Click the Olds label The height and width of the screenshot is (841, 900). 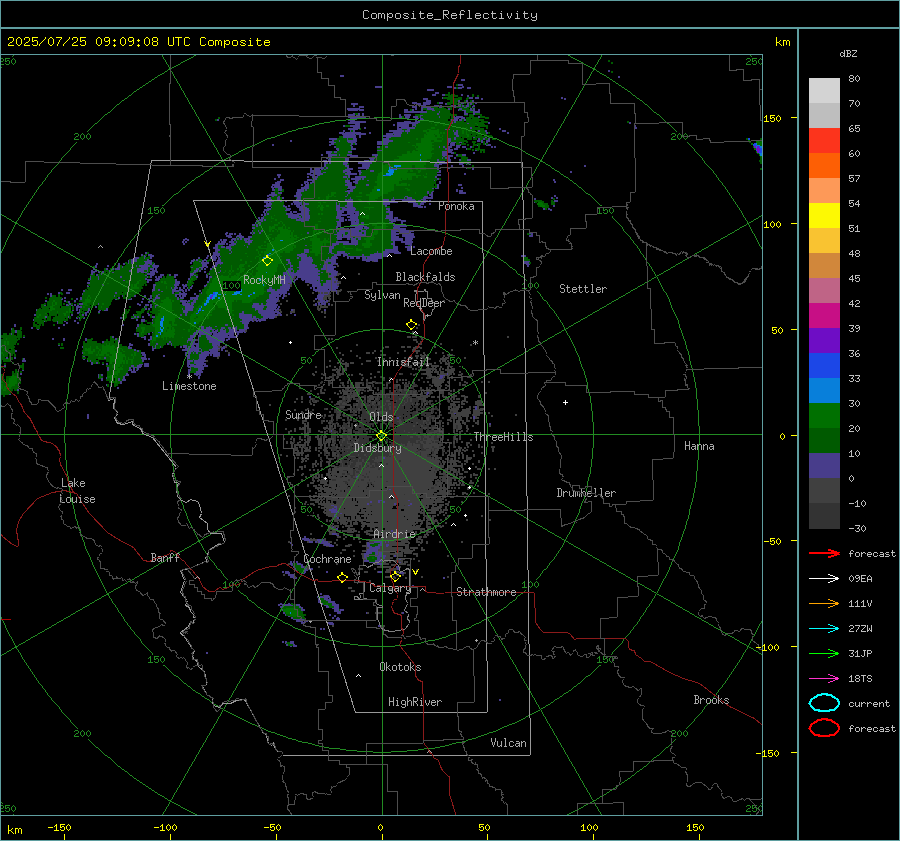point(381,417)
